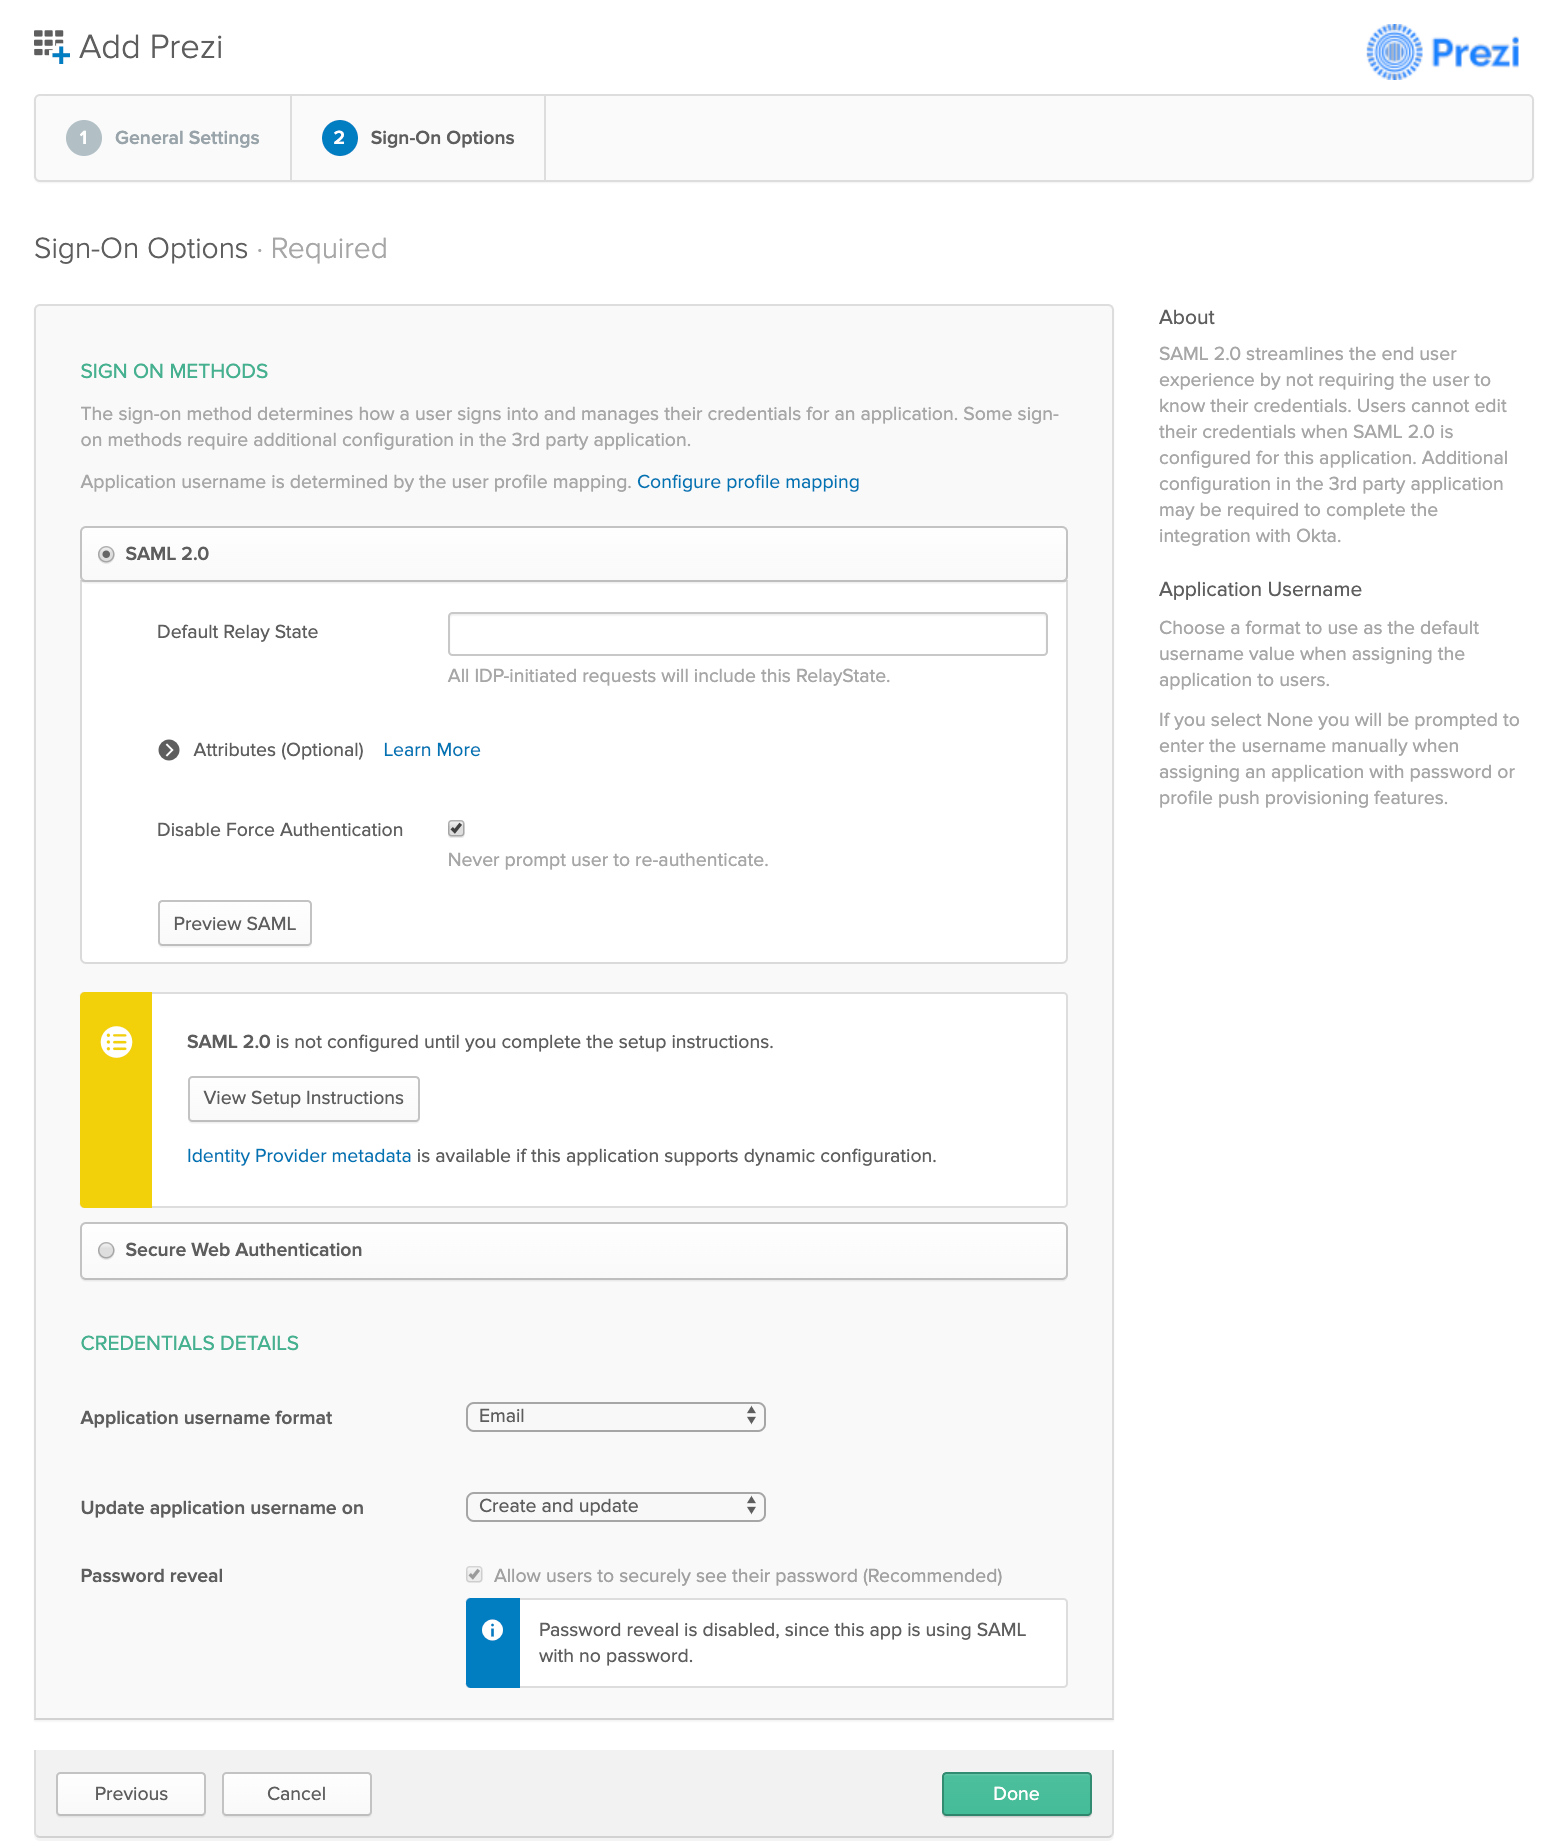Click the Preview SAML button
The image size is (1546, 1846).
234,923
